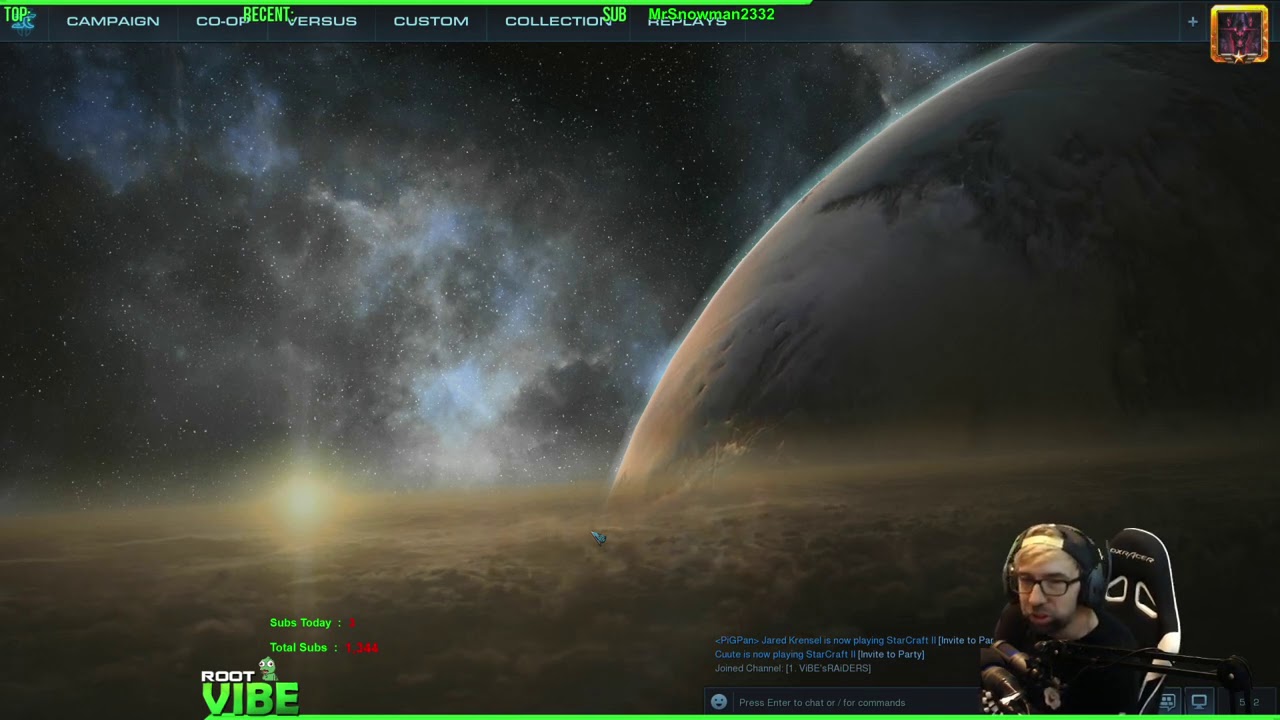The image size is (1280, 720).
Task: Open the ViBE'sRAiDERS channel link
Action: click(828, 668)
